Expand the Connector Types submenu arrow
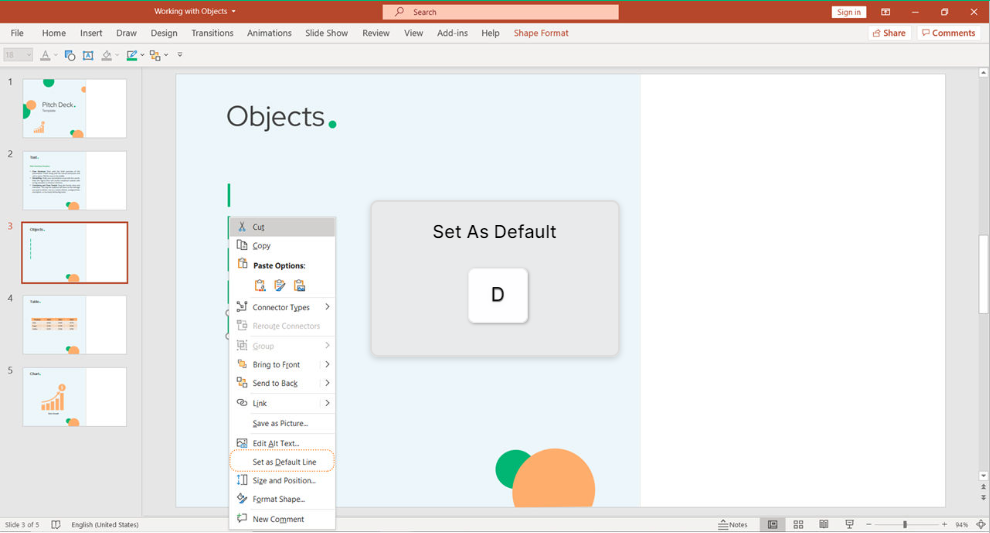 (327, 307)
